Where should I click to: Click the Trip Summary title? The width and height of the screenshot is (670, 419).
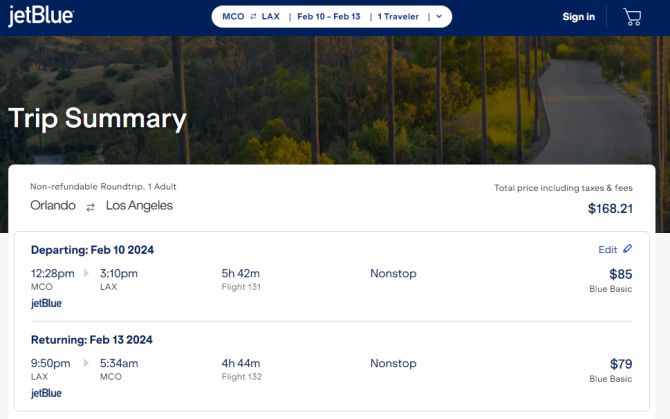click(x=97, y=119)
